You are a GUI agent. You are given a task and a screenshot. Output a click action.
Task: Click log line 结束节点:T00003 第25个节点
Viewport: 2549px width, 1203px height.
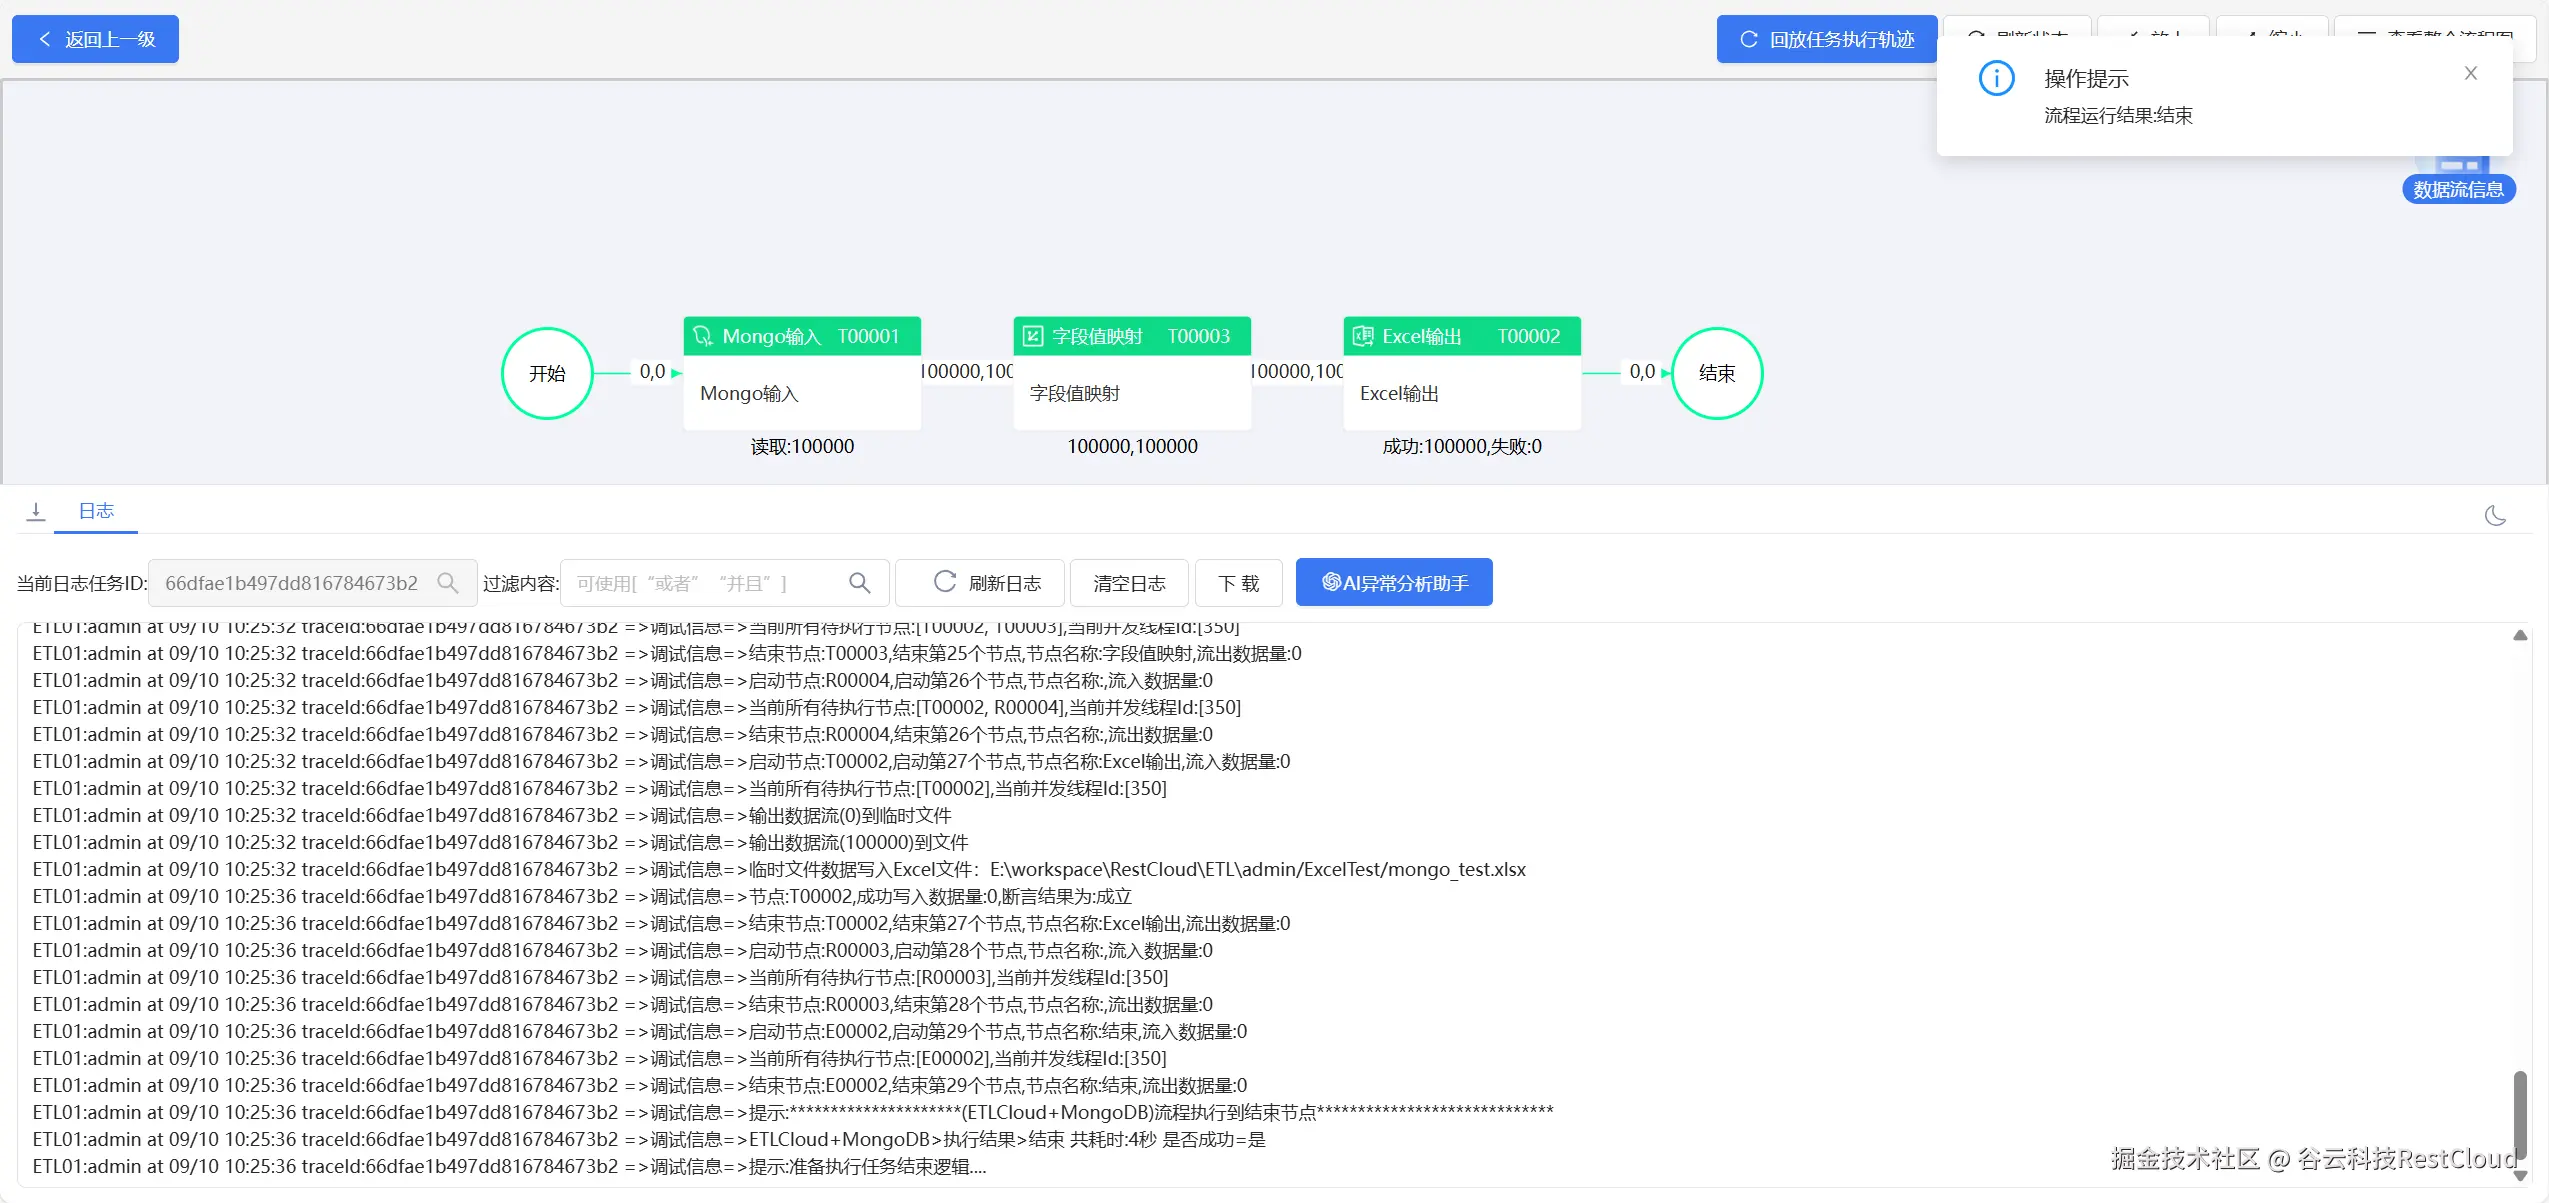(667, 653)
